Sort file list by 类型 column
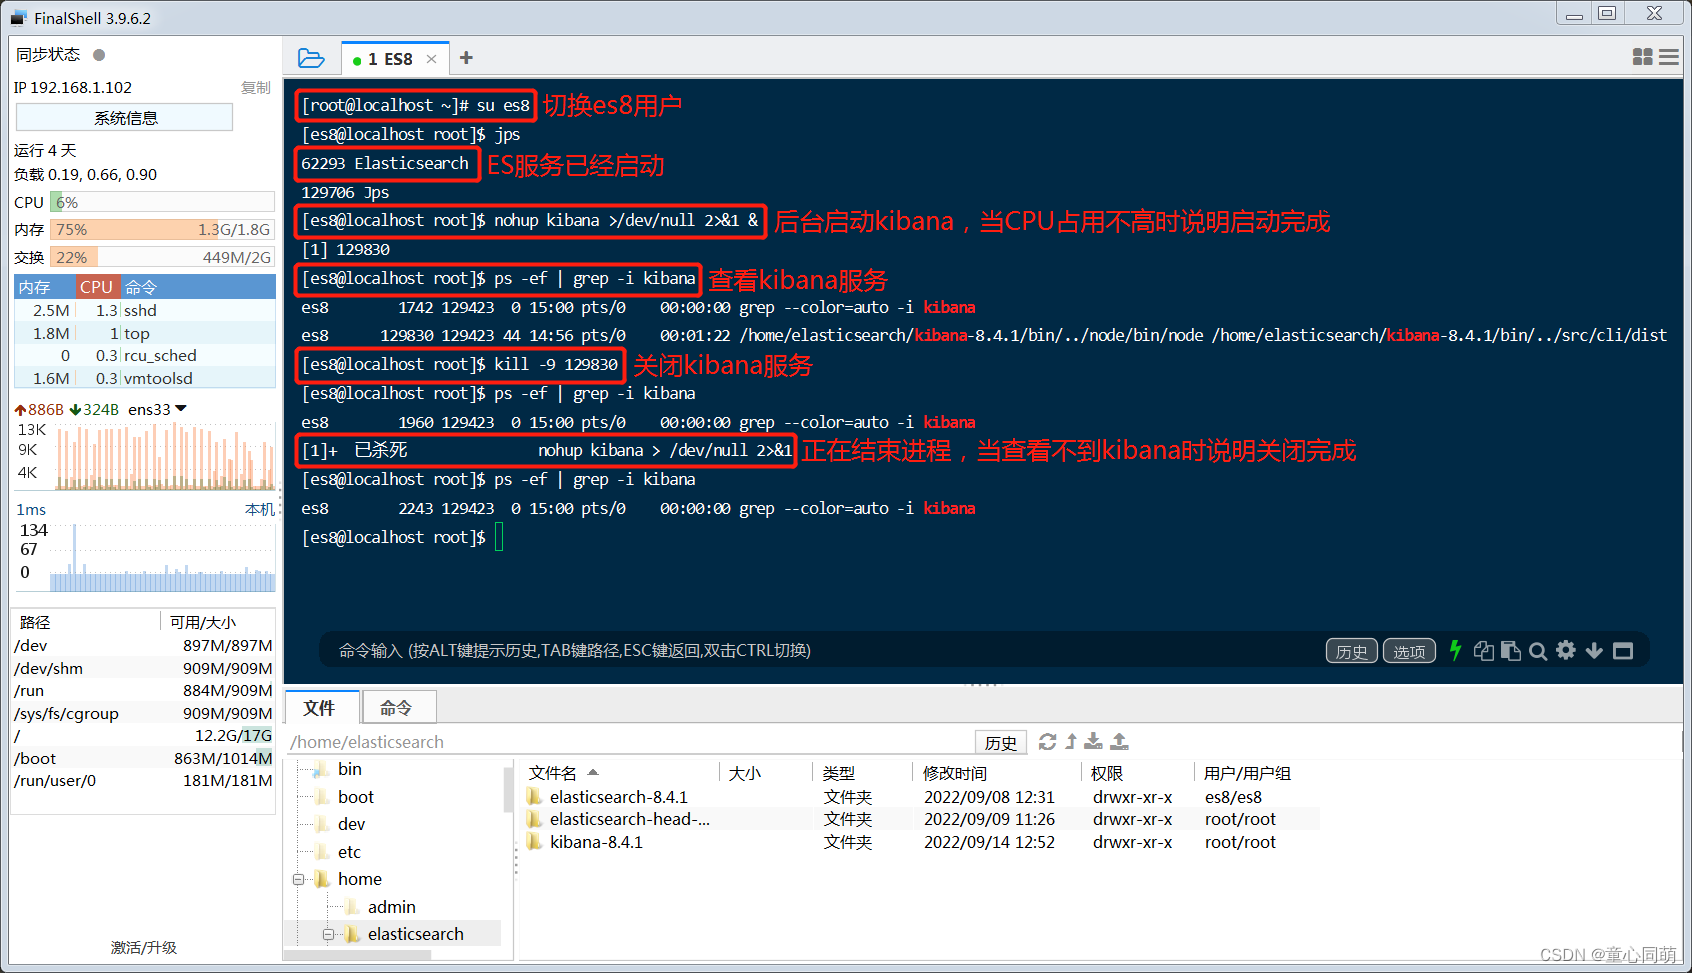The image size is (1692, 973). pyautogui.click(x=862, y=773)
